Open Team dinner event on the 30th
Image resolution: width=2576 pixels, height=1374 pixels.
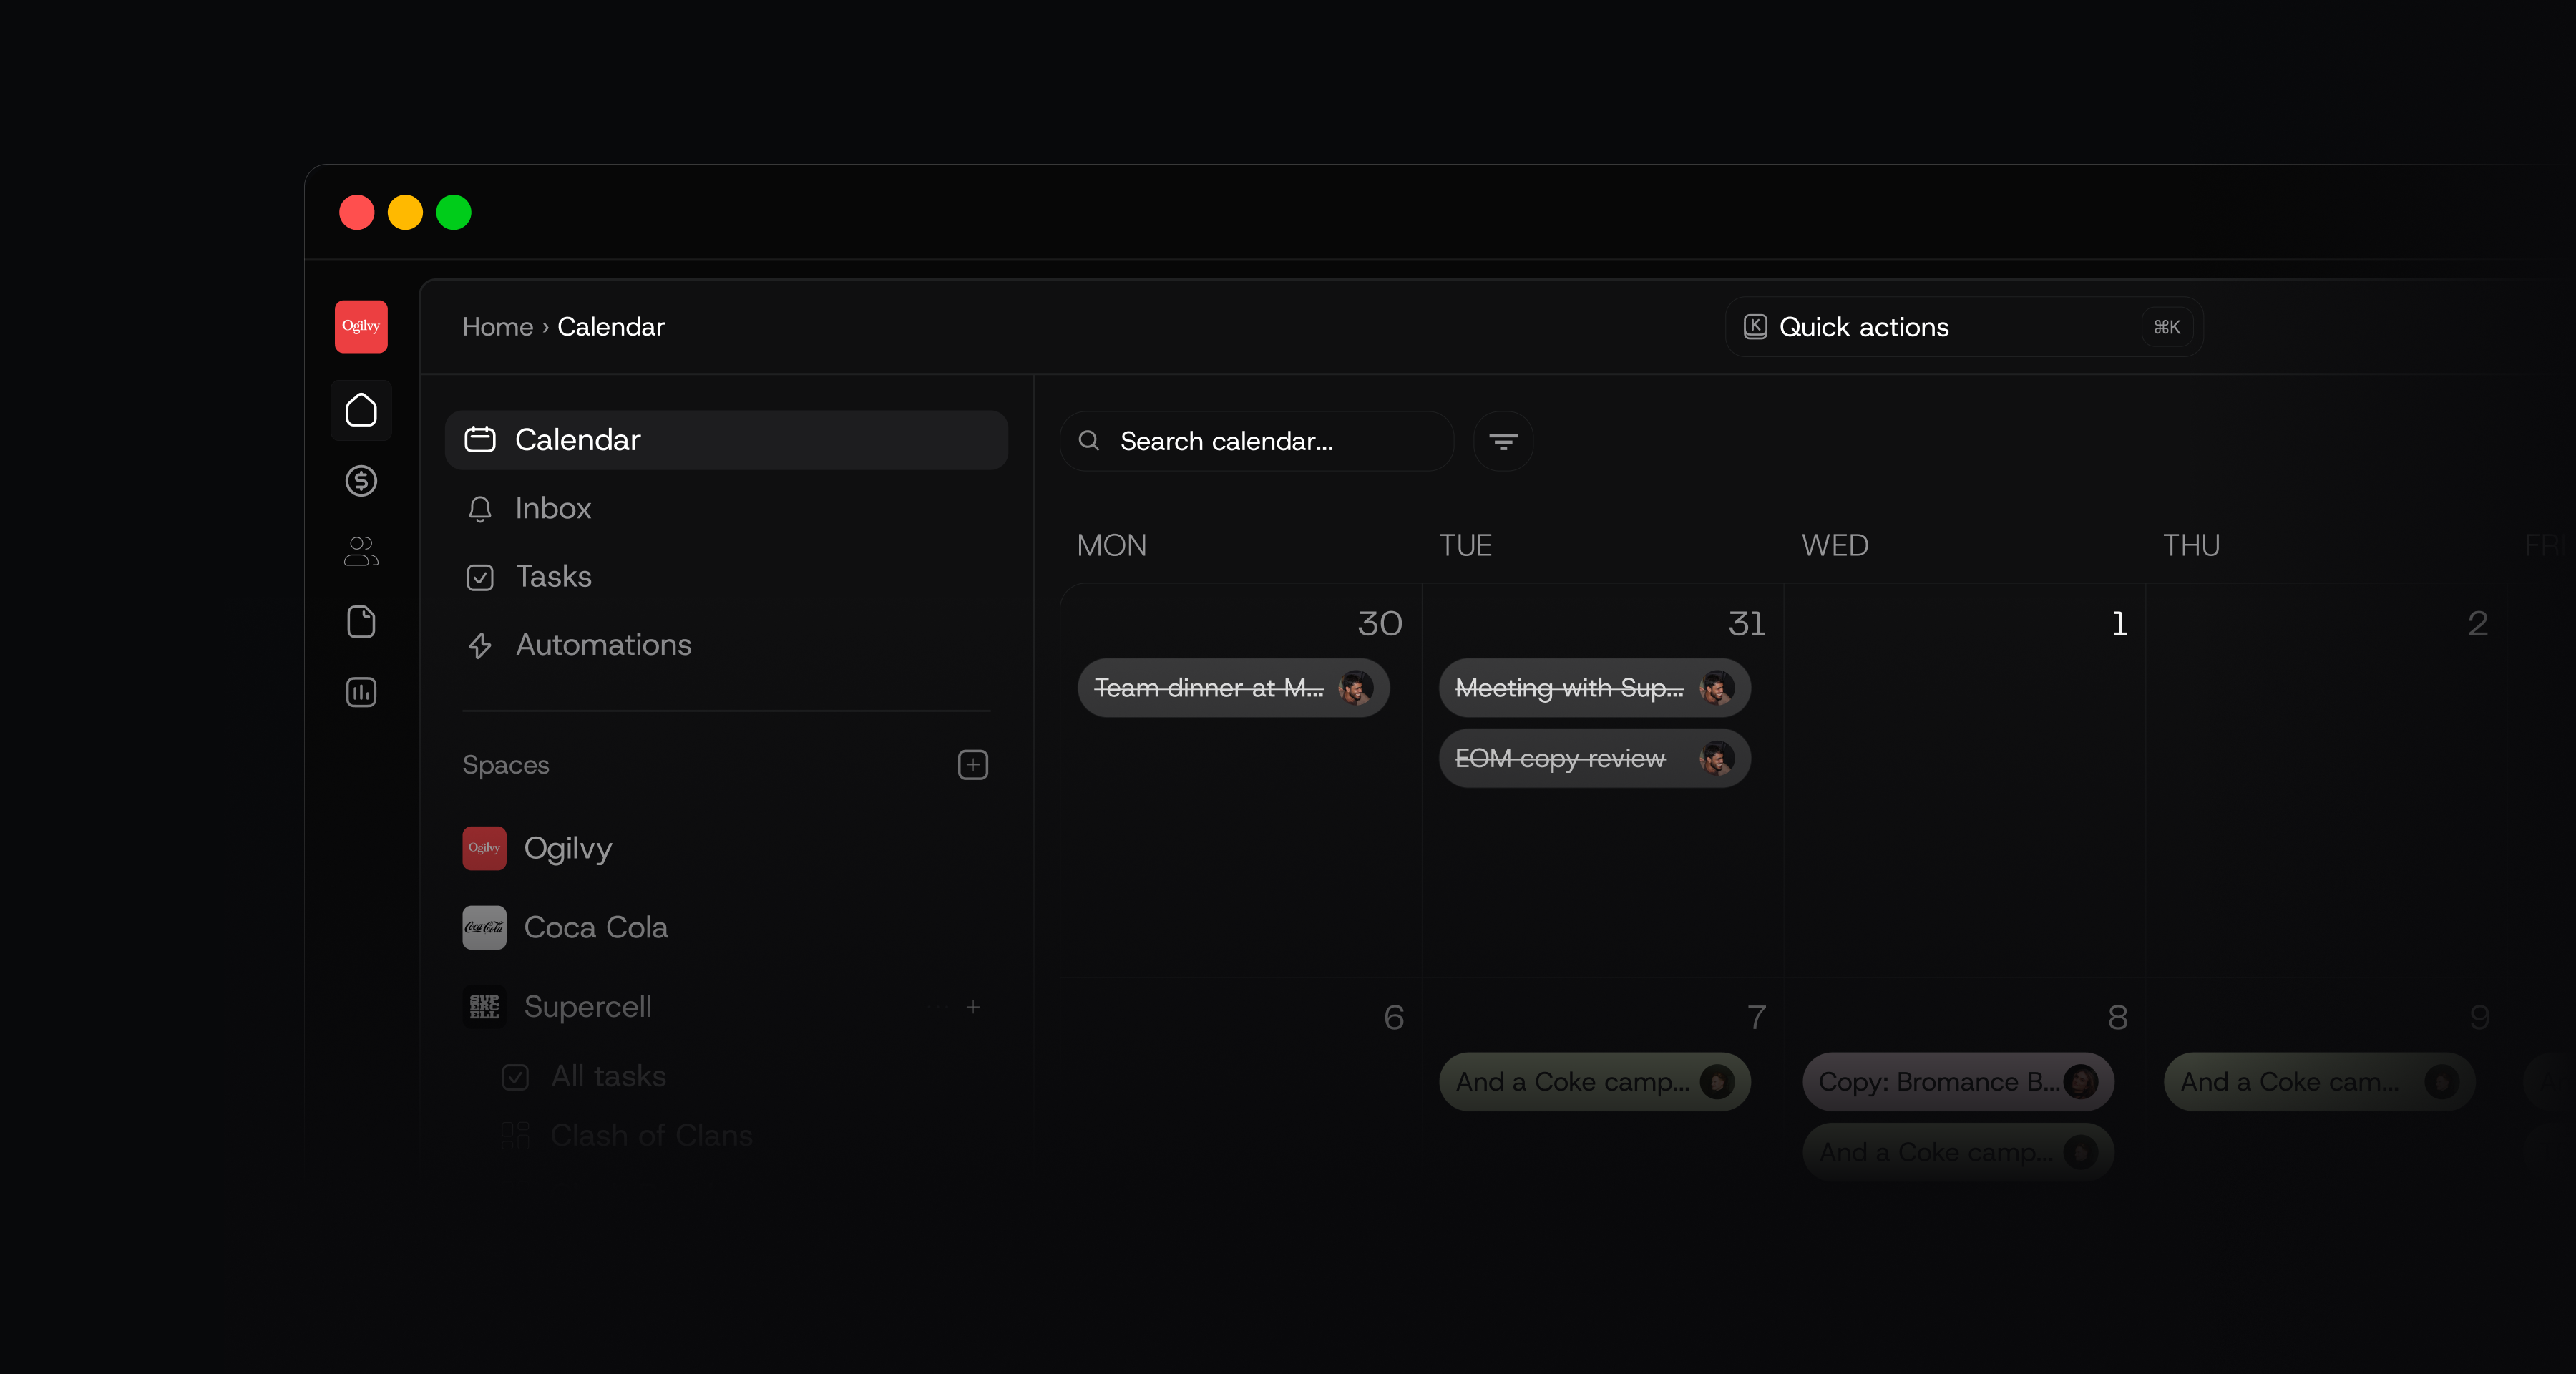point(1233,688)
